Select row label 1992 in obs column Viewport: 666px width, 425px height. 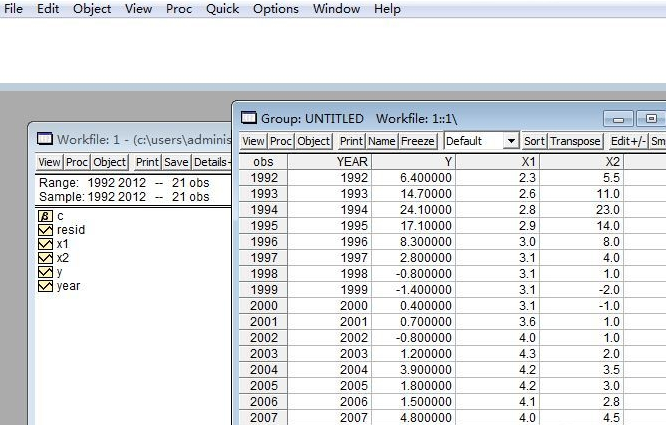pyautogui.click(x=263, y=178)
